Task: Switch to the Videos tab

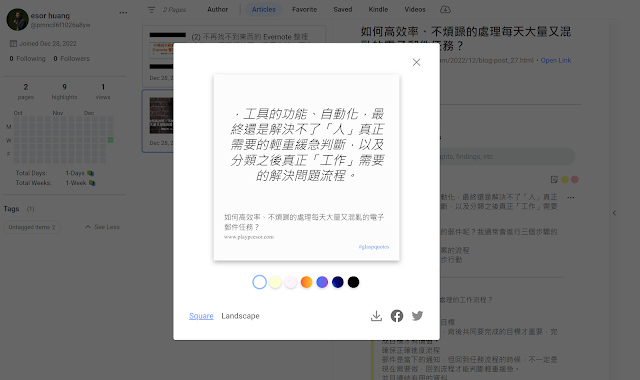Action: [x=415, y=9]
